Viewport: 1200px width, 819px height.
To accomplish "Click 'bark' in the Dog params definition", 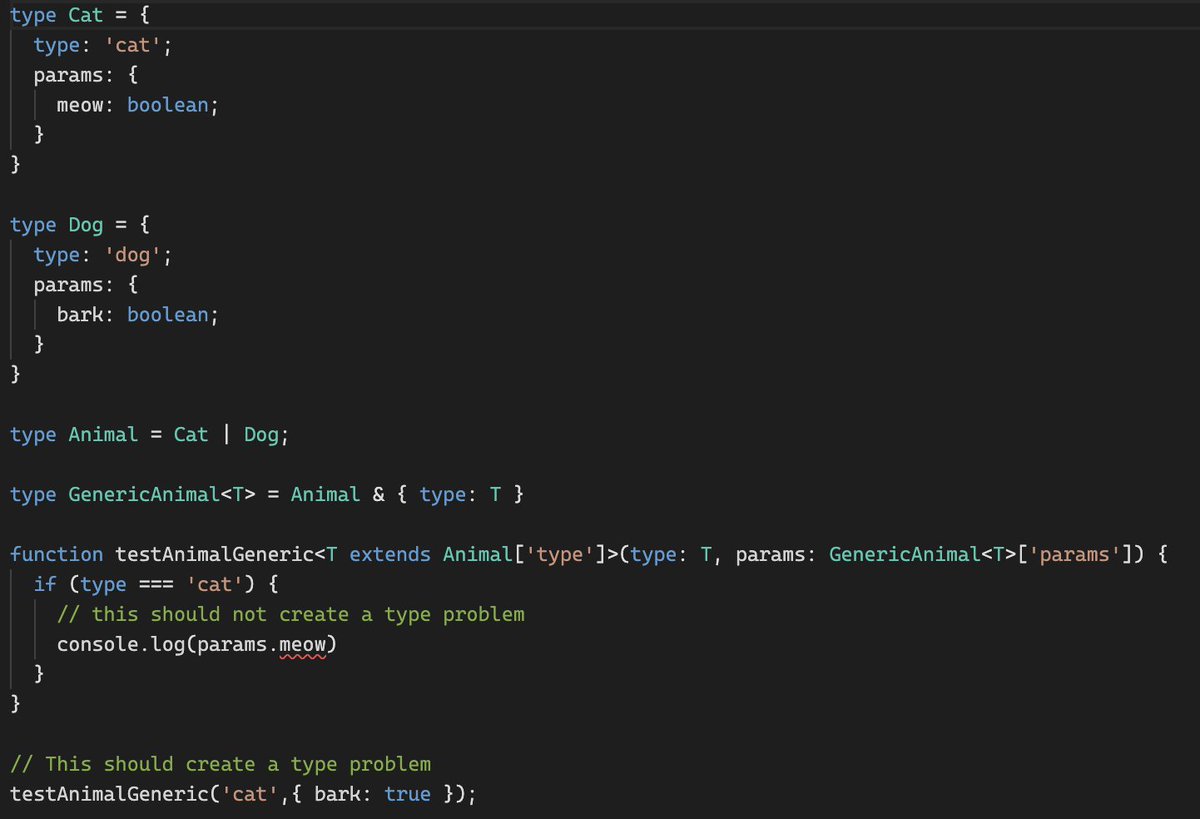I will click(x=80, y=315).
